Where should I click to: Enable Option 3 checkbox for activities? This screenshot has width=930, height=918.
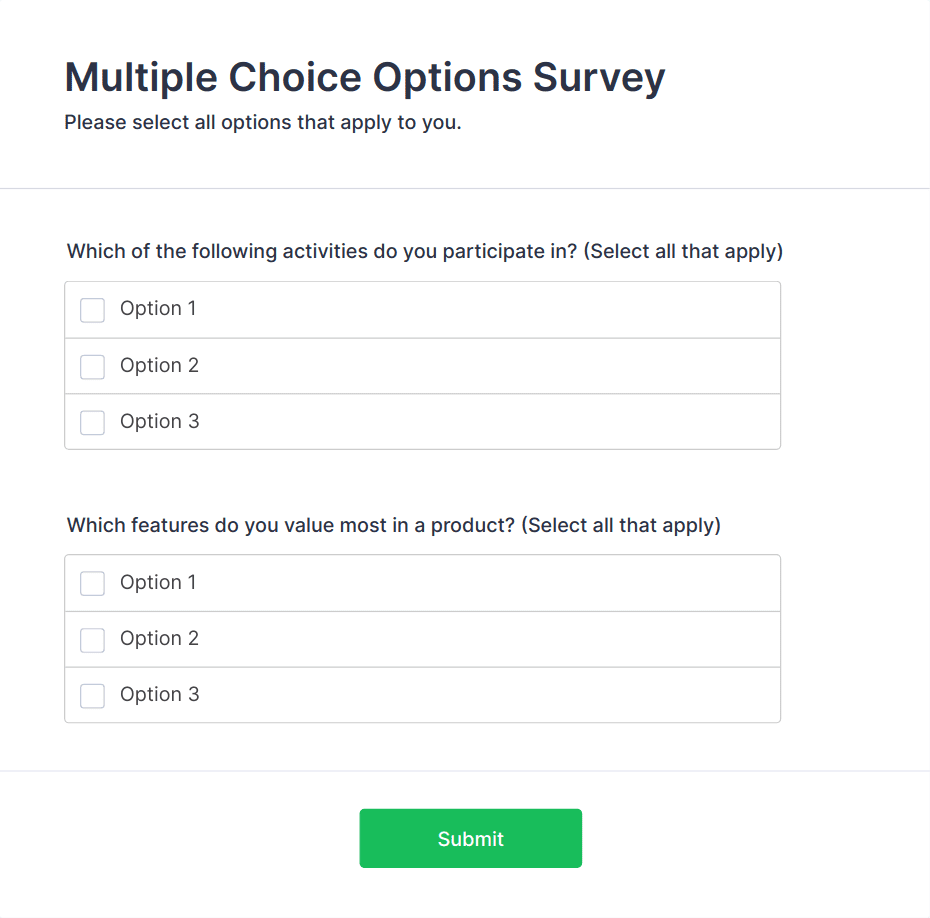pyautogui.click(x=92, y=423)
